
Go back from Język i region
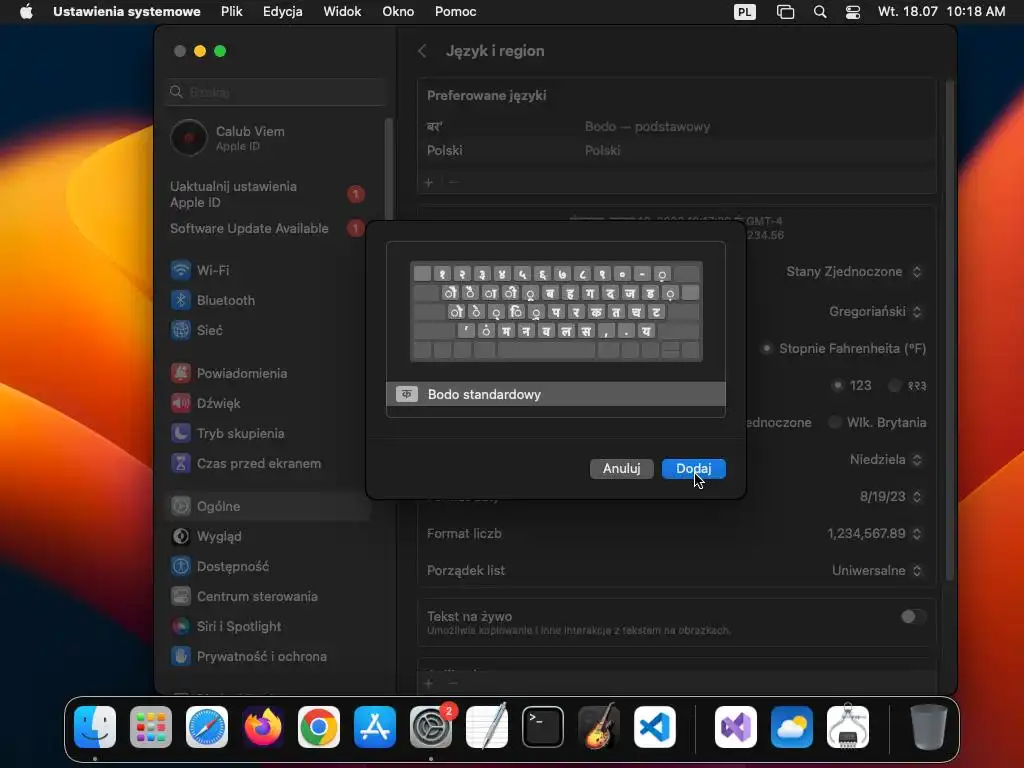point(423,51)
